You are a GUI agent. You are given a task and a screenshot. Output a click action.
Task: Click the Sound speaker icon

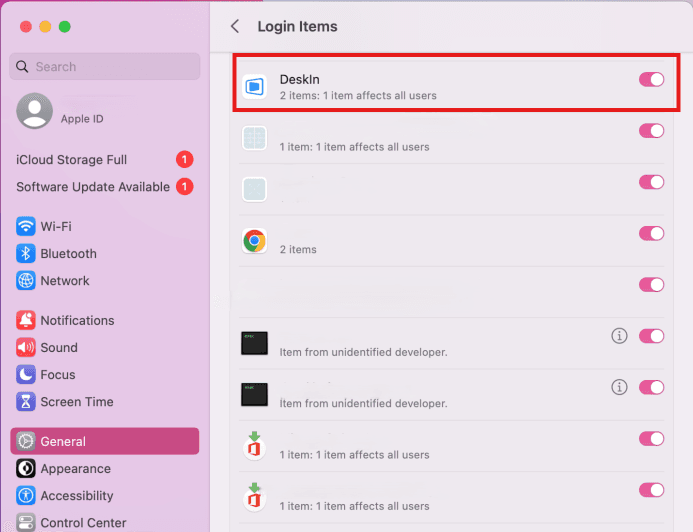(x=26, y=348)
